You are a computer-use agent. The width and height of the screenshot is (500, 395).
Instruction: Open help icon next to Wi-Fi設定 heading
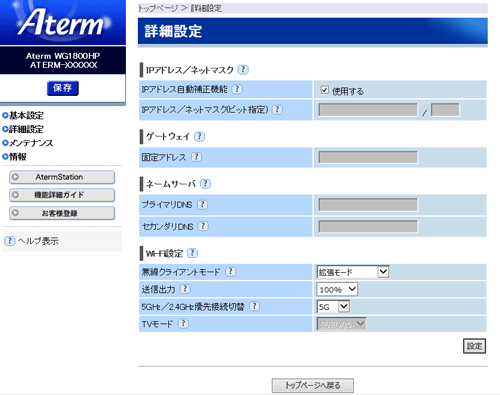[192, 253]
